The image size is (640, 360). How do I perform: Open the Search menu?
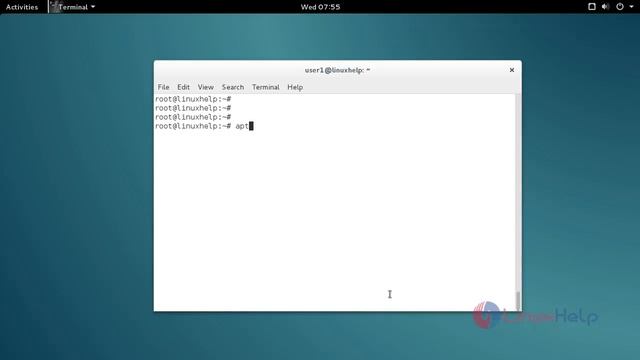[233, 87]
